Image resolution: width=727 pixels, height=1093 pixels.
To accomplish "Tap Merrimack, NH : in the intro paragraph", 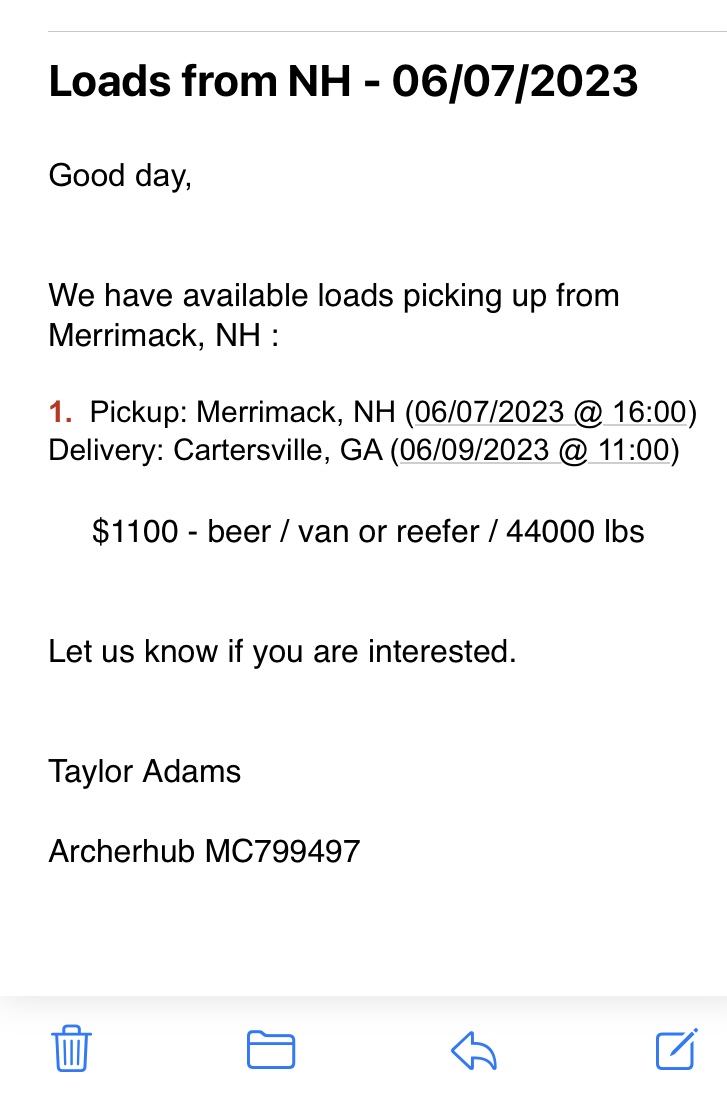I will (x=164, y=335).
